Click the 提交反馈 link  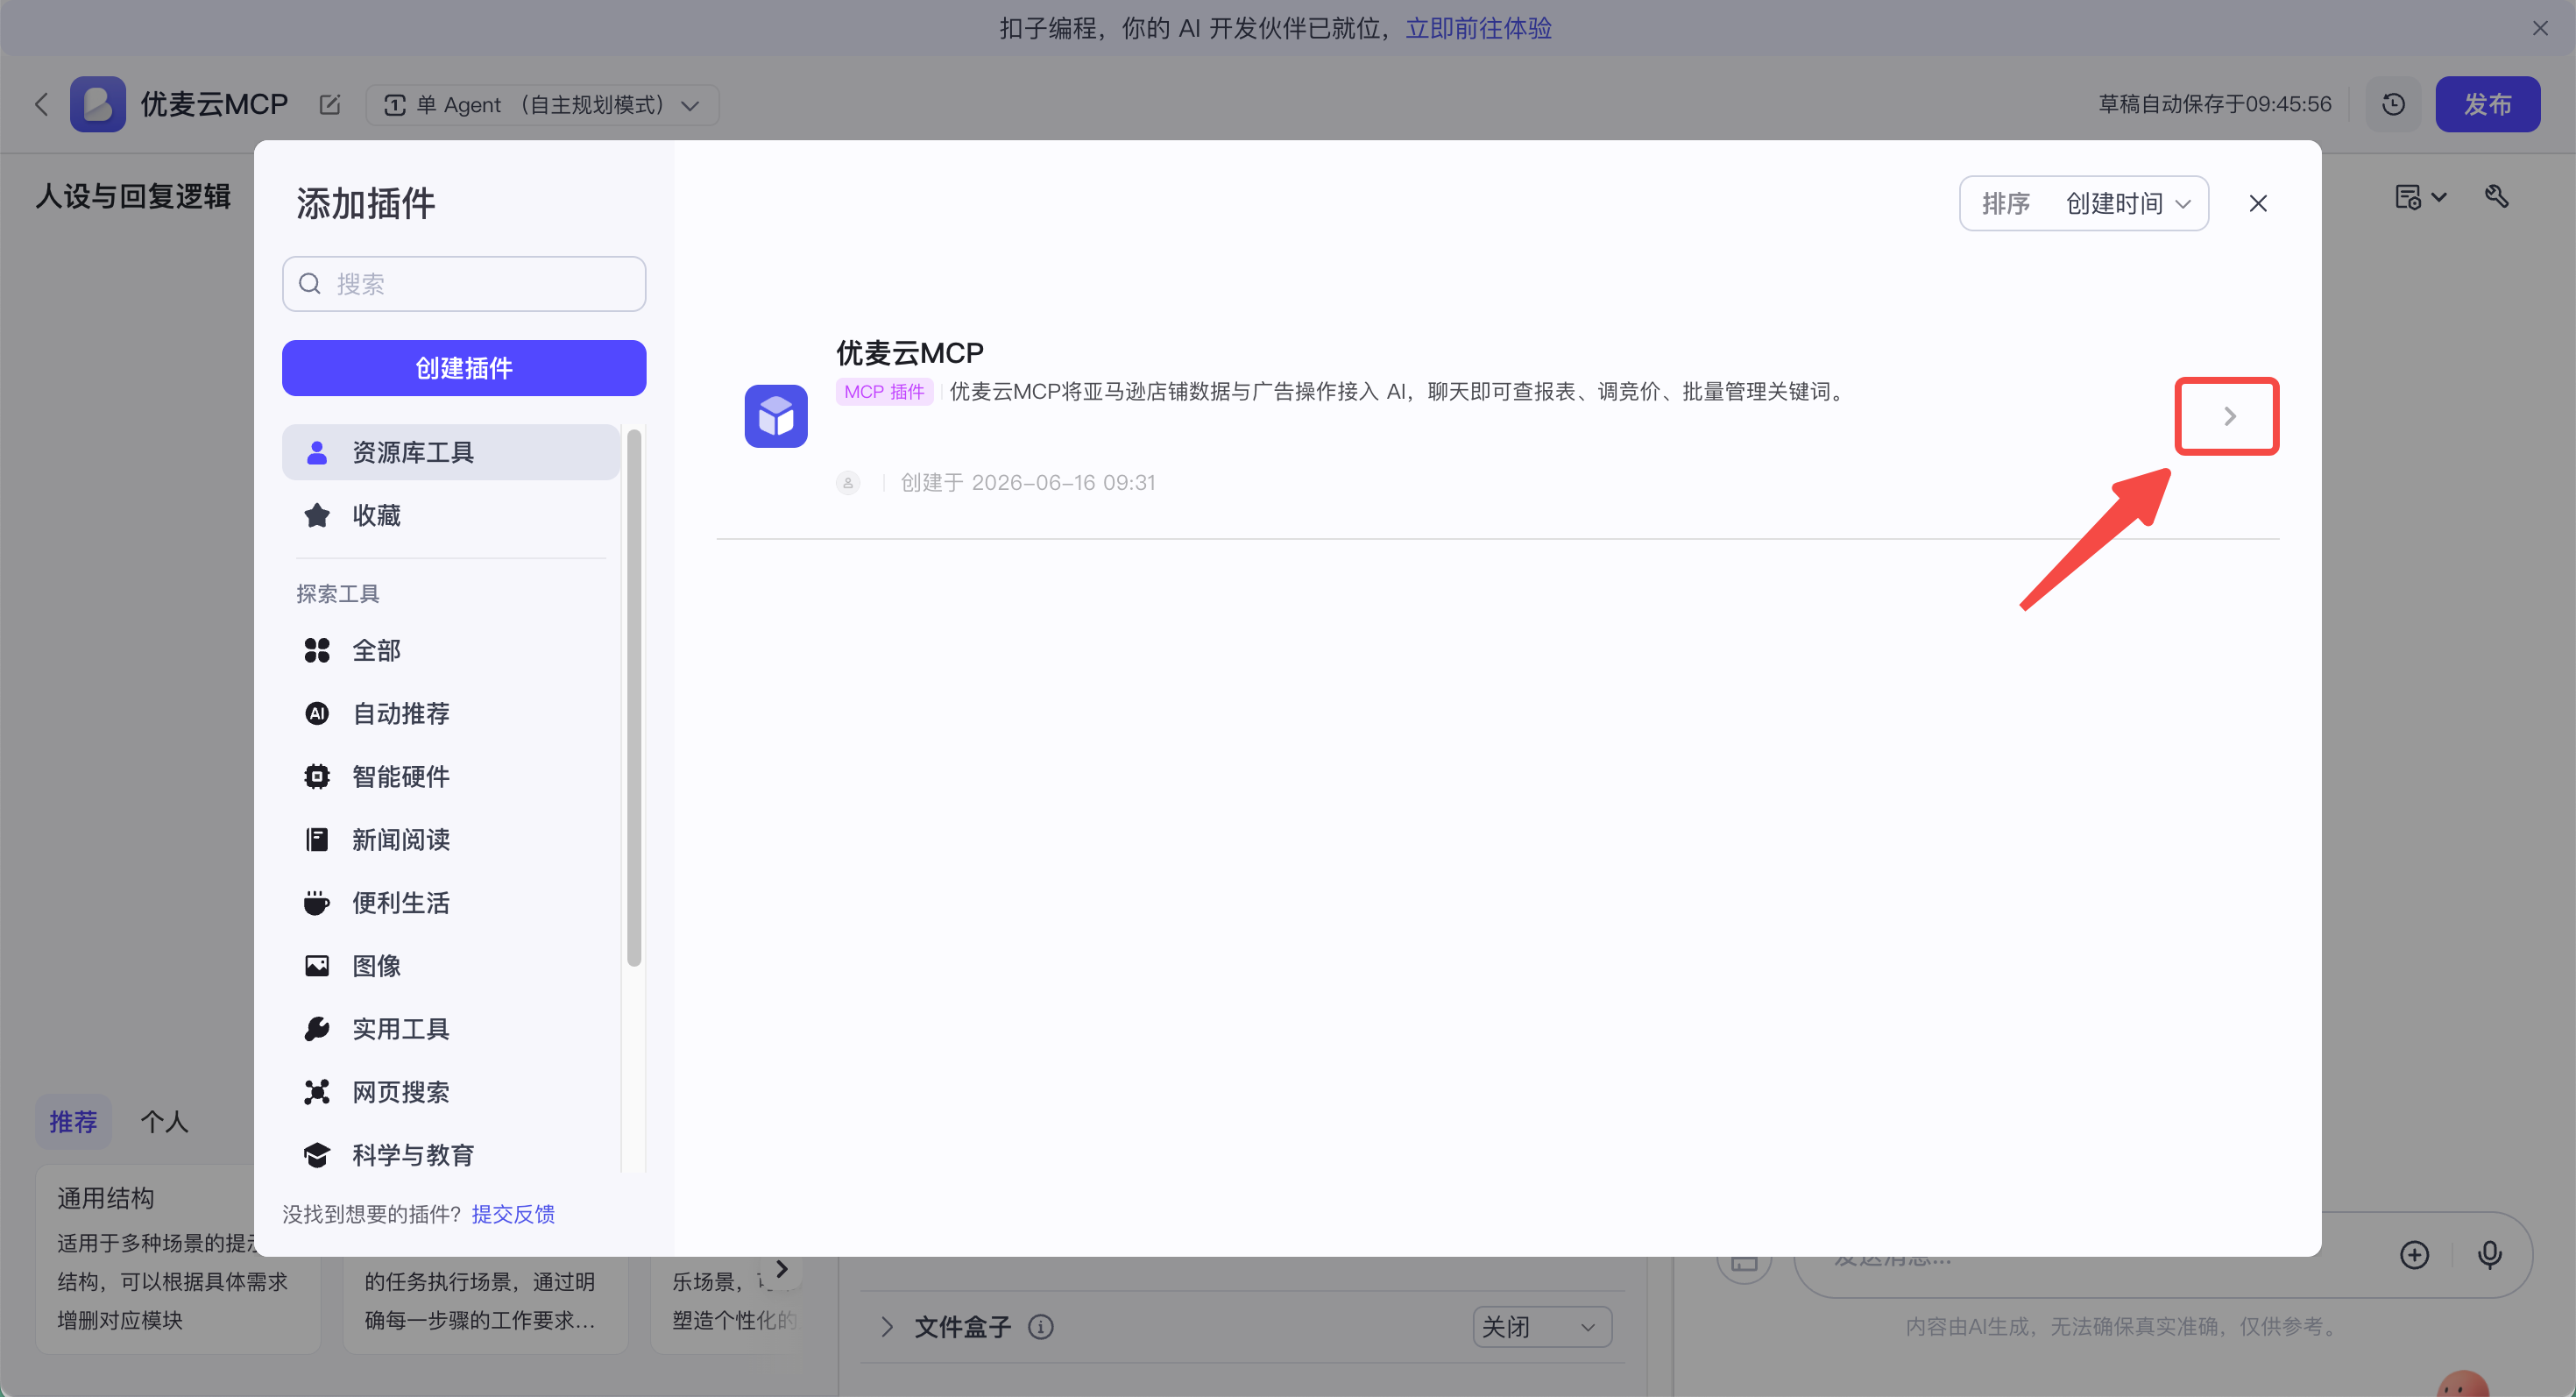click(513, 1214)
